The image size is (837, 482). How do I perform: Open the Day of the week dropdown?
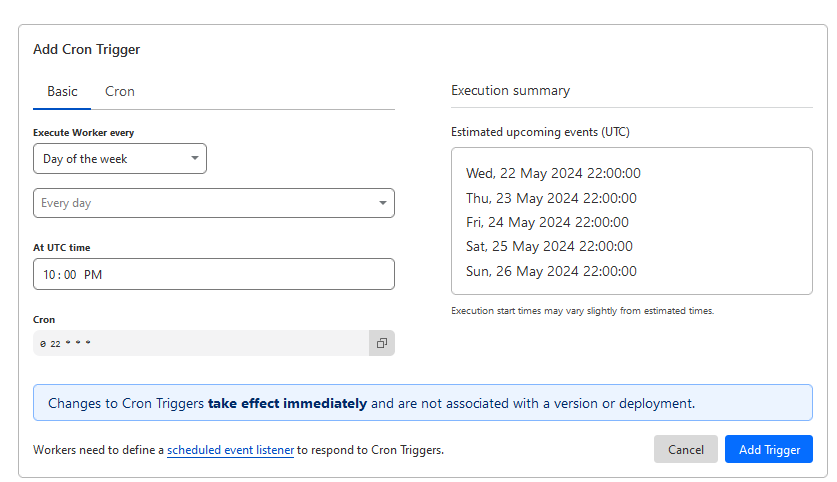[120, 158]
